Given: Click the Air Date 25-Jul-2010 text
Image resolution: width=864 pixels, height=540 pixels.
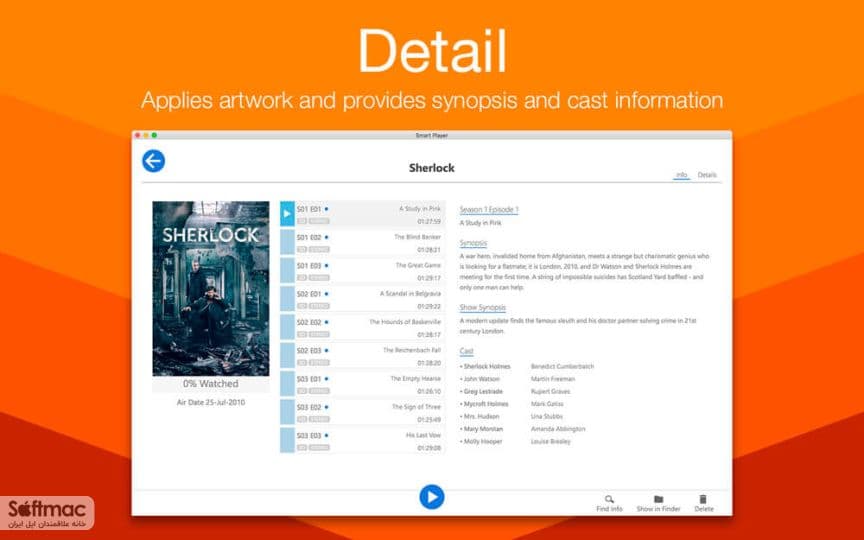Looking at the screenshot, I should point(210,402).
